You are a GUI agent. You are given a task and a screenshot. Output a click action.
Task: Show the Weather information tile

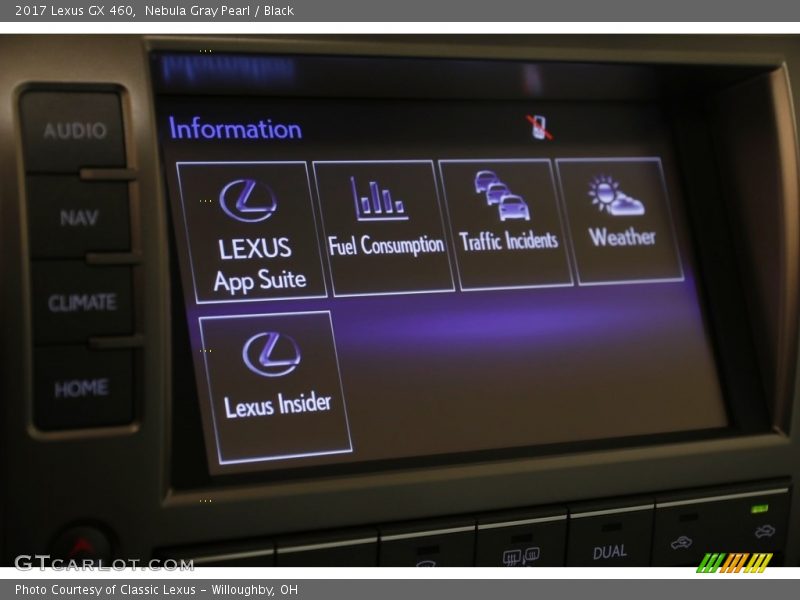coord(620,222)
